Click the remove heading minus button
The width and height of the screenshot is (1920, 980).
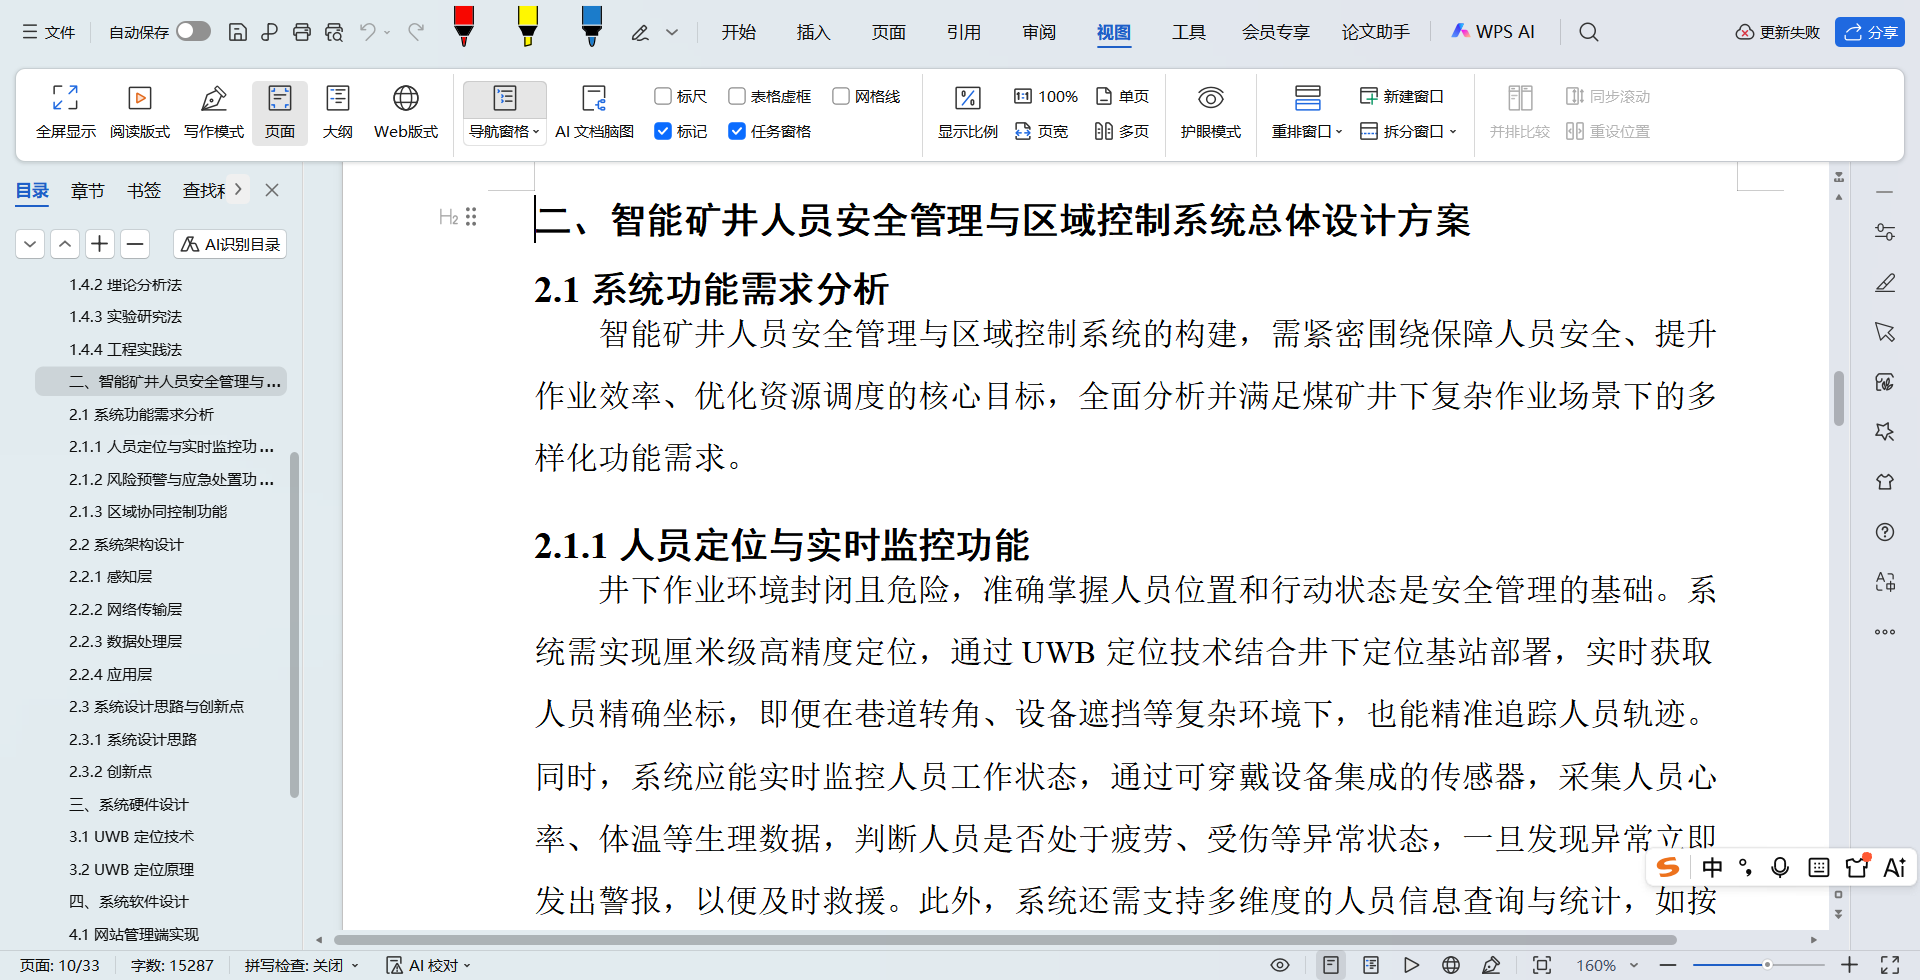(x=135, y=243)
